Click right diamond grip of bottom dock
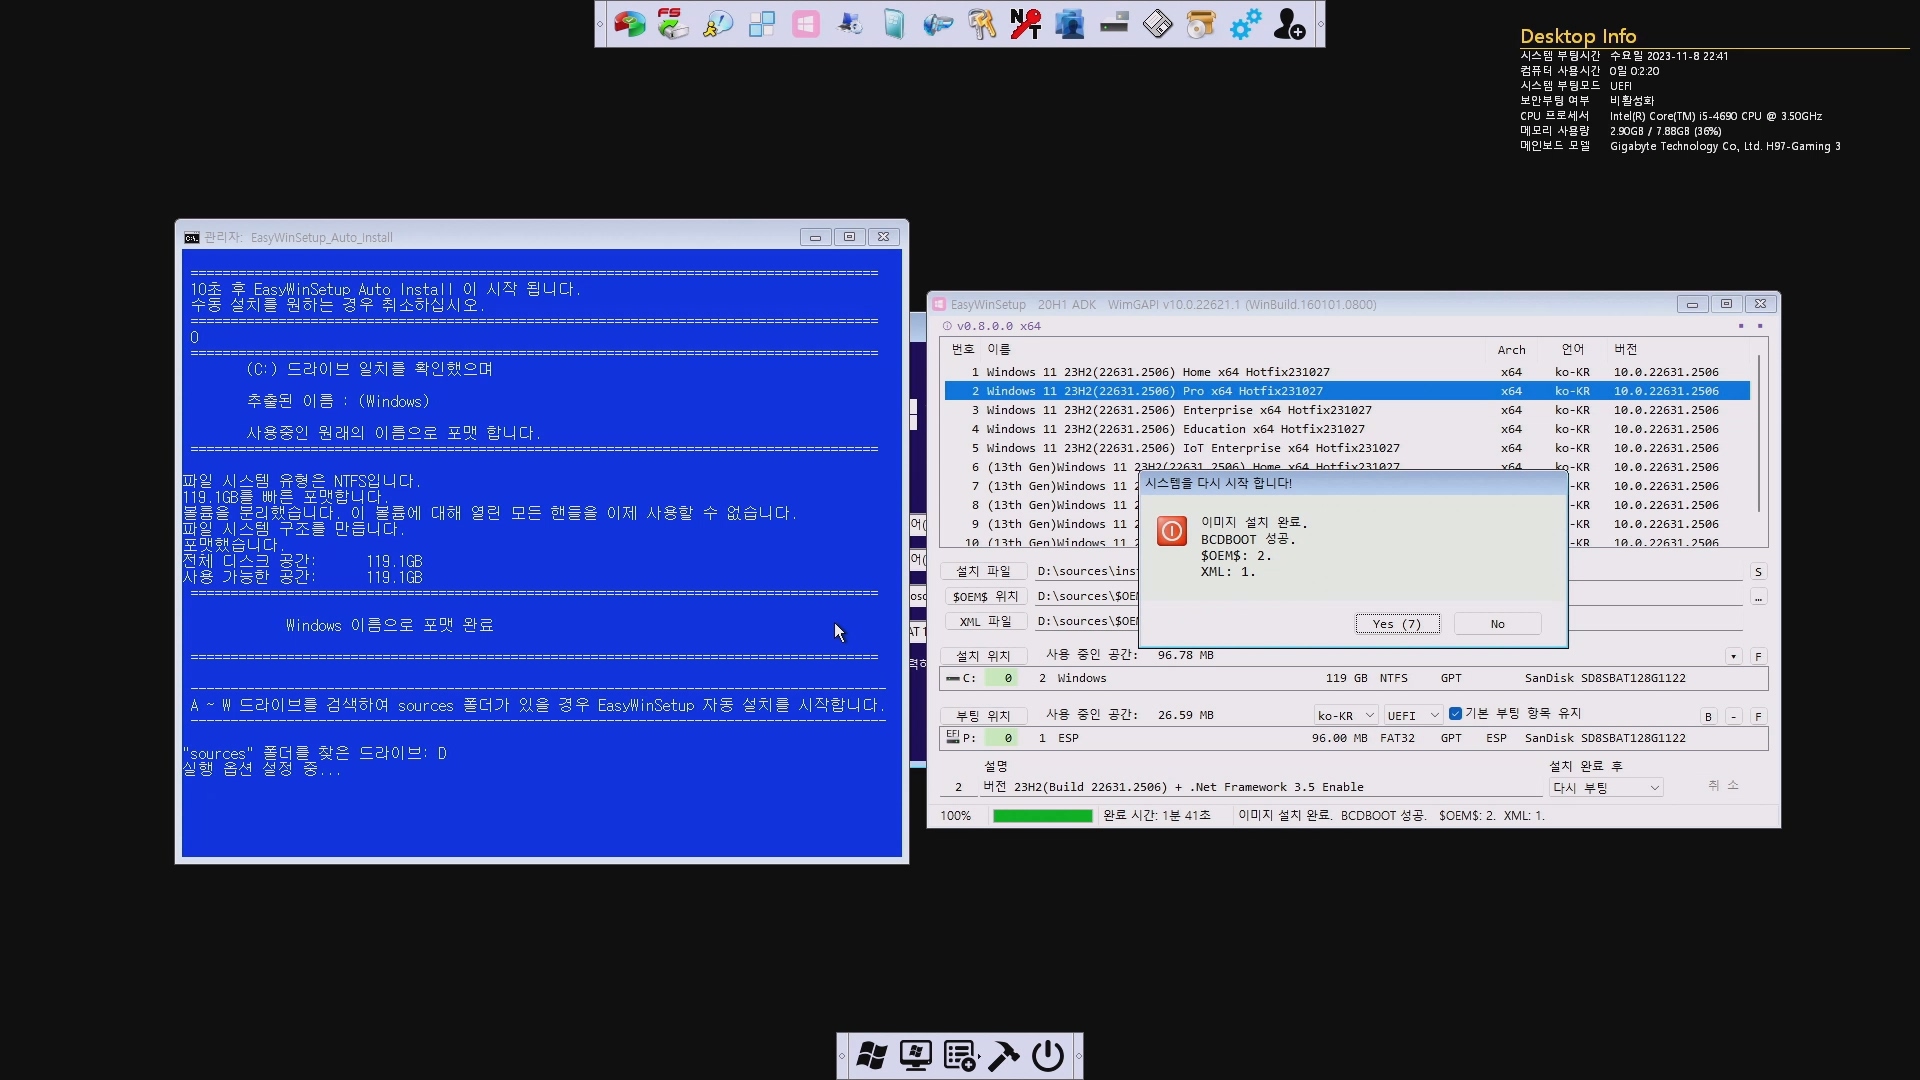This screenshot has height=1080, width=1920. coord(1078,1056)
